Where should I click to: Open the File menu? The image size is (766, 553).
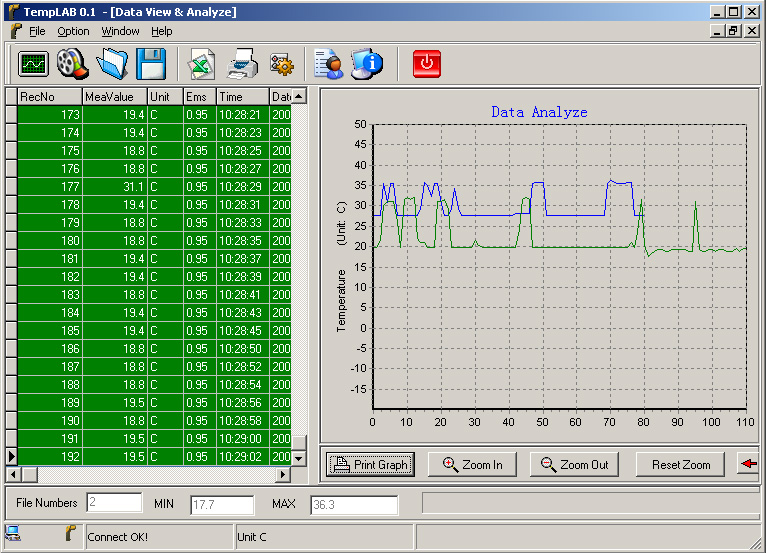[37, 31]
